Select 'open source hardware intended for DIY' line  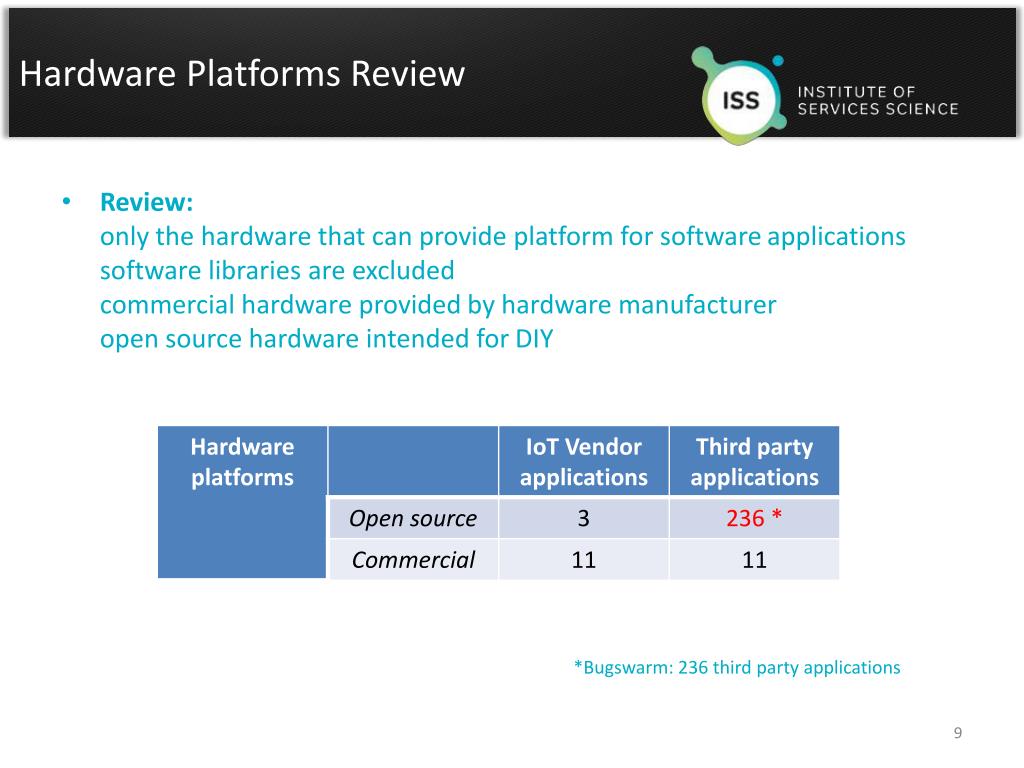click(327, 339)
